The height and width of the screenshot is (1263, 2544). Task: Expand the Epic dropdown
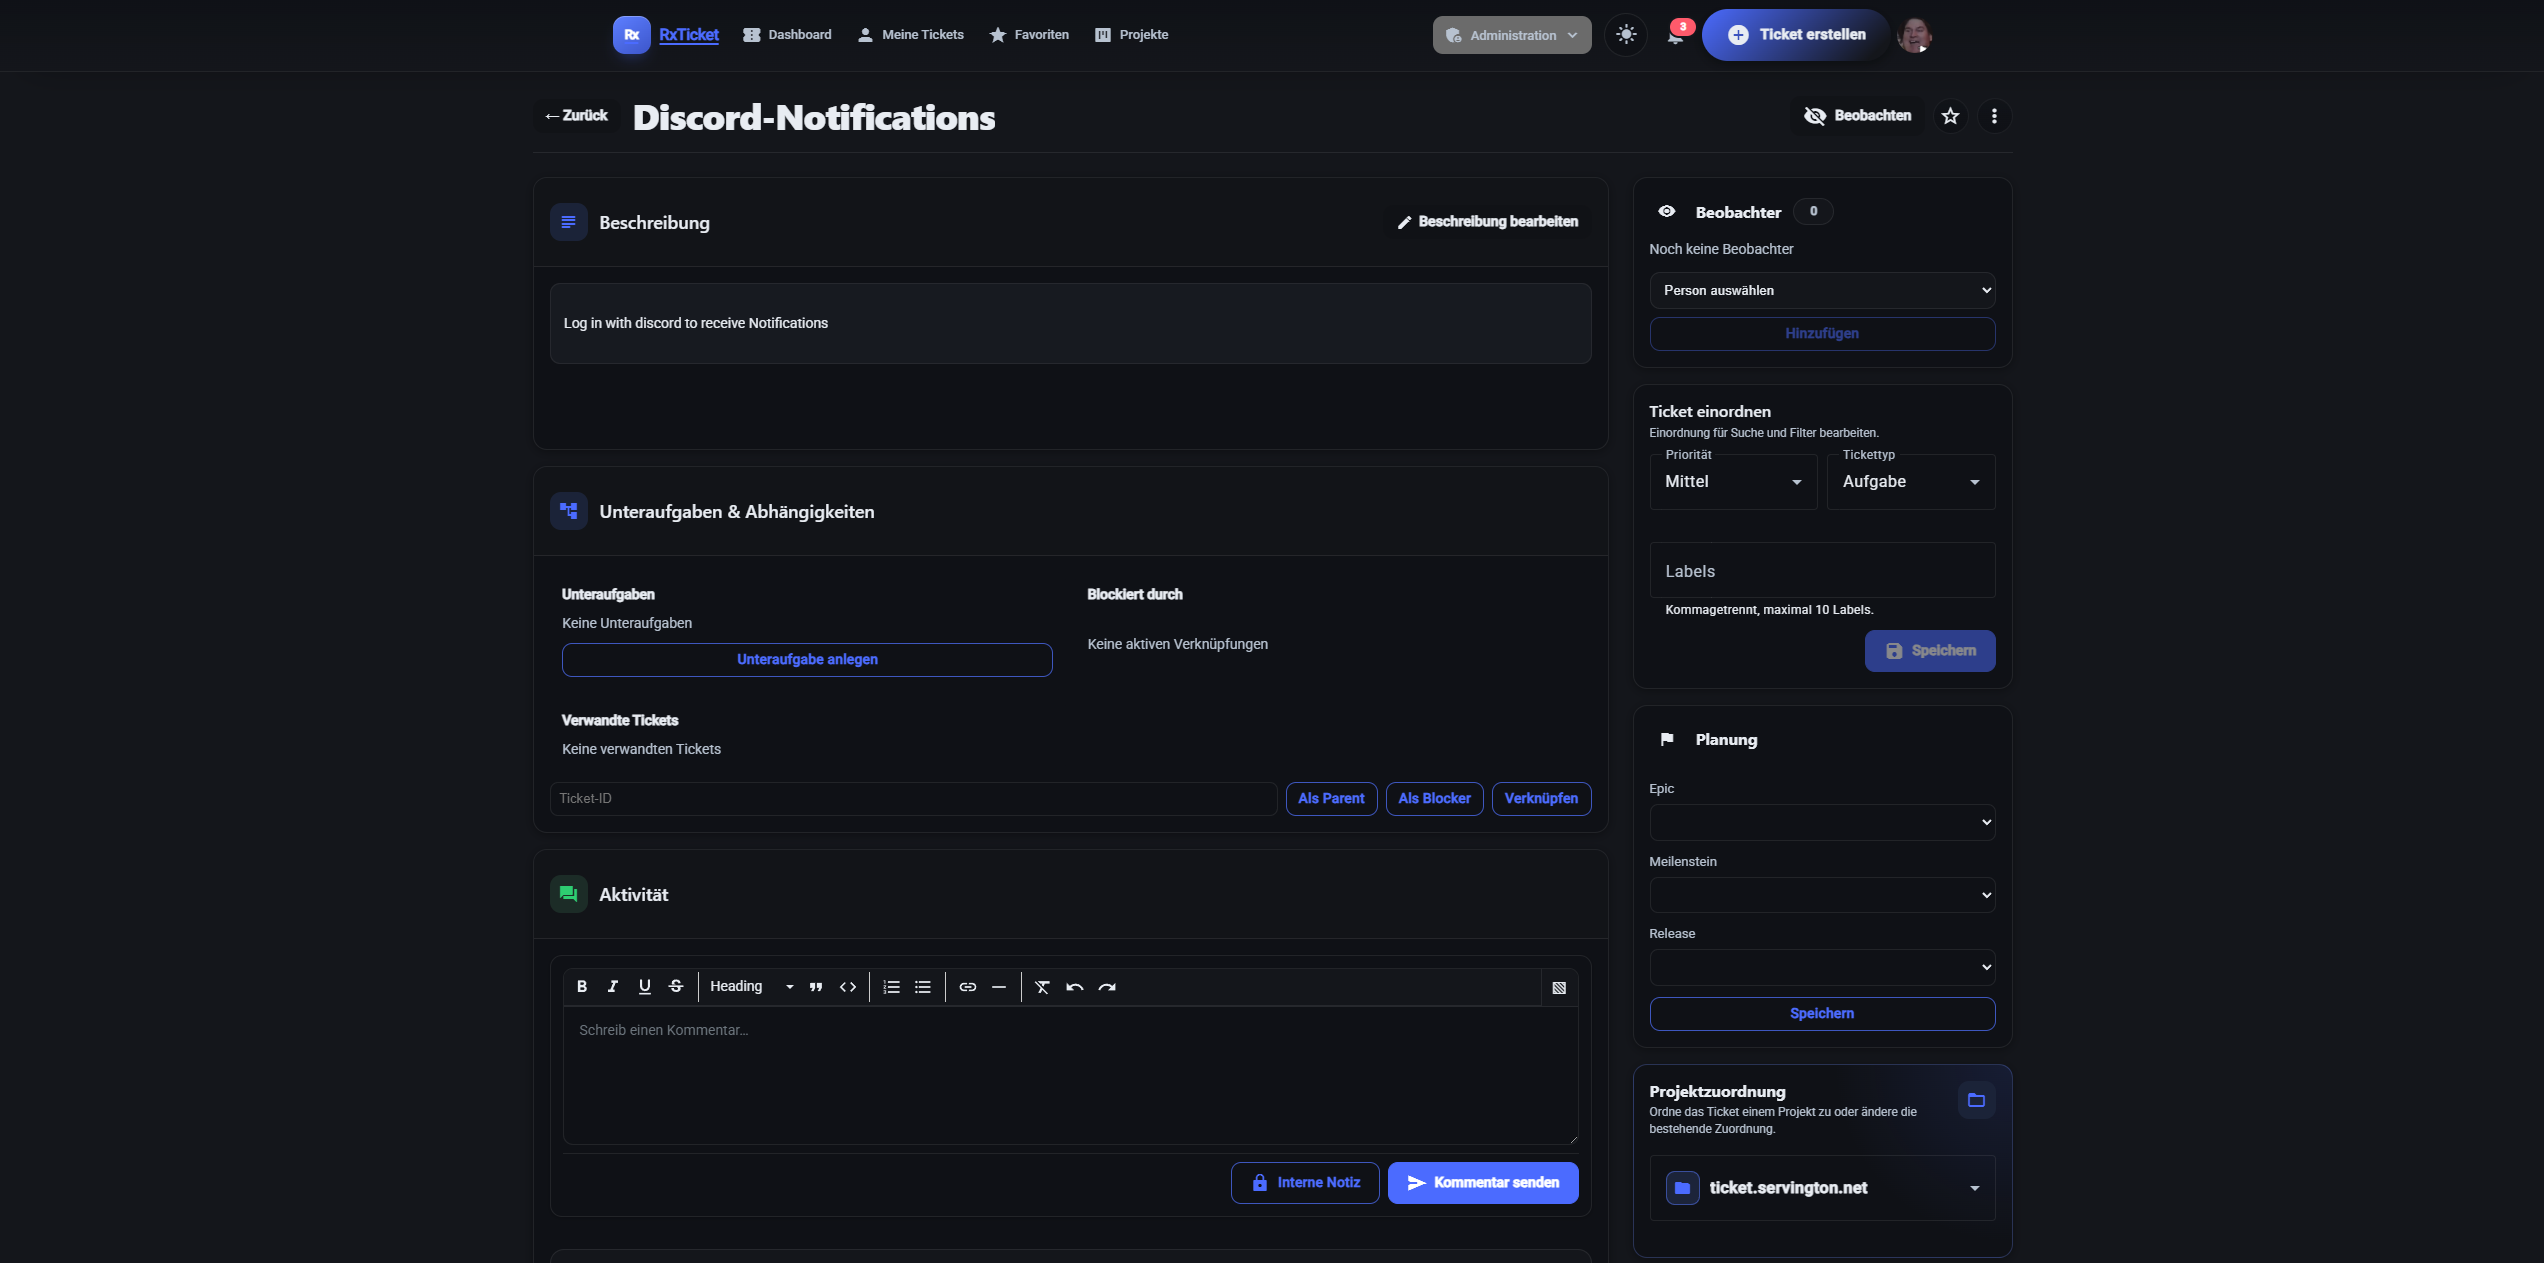pyautogui.click(x=1822, y=822)
